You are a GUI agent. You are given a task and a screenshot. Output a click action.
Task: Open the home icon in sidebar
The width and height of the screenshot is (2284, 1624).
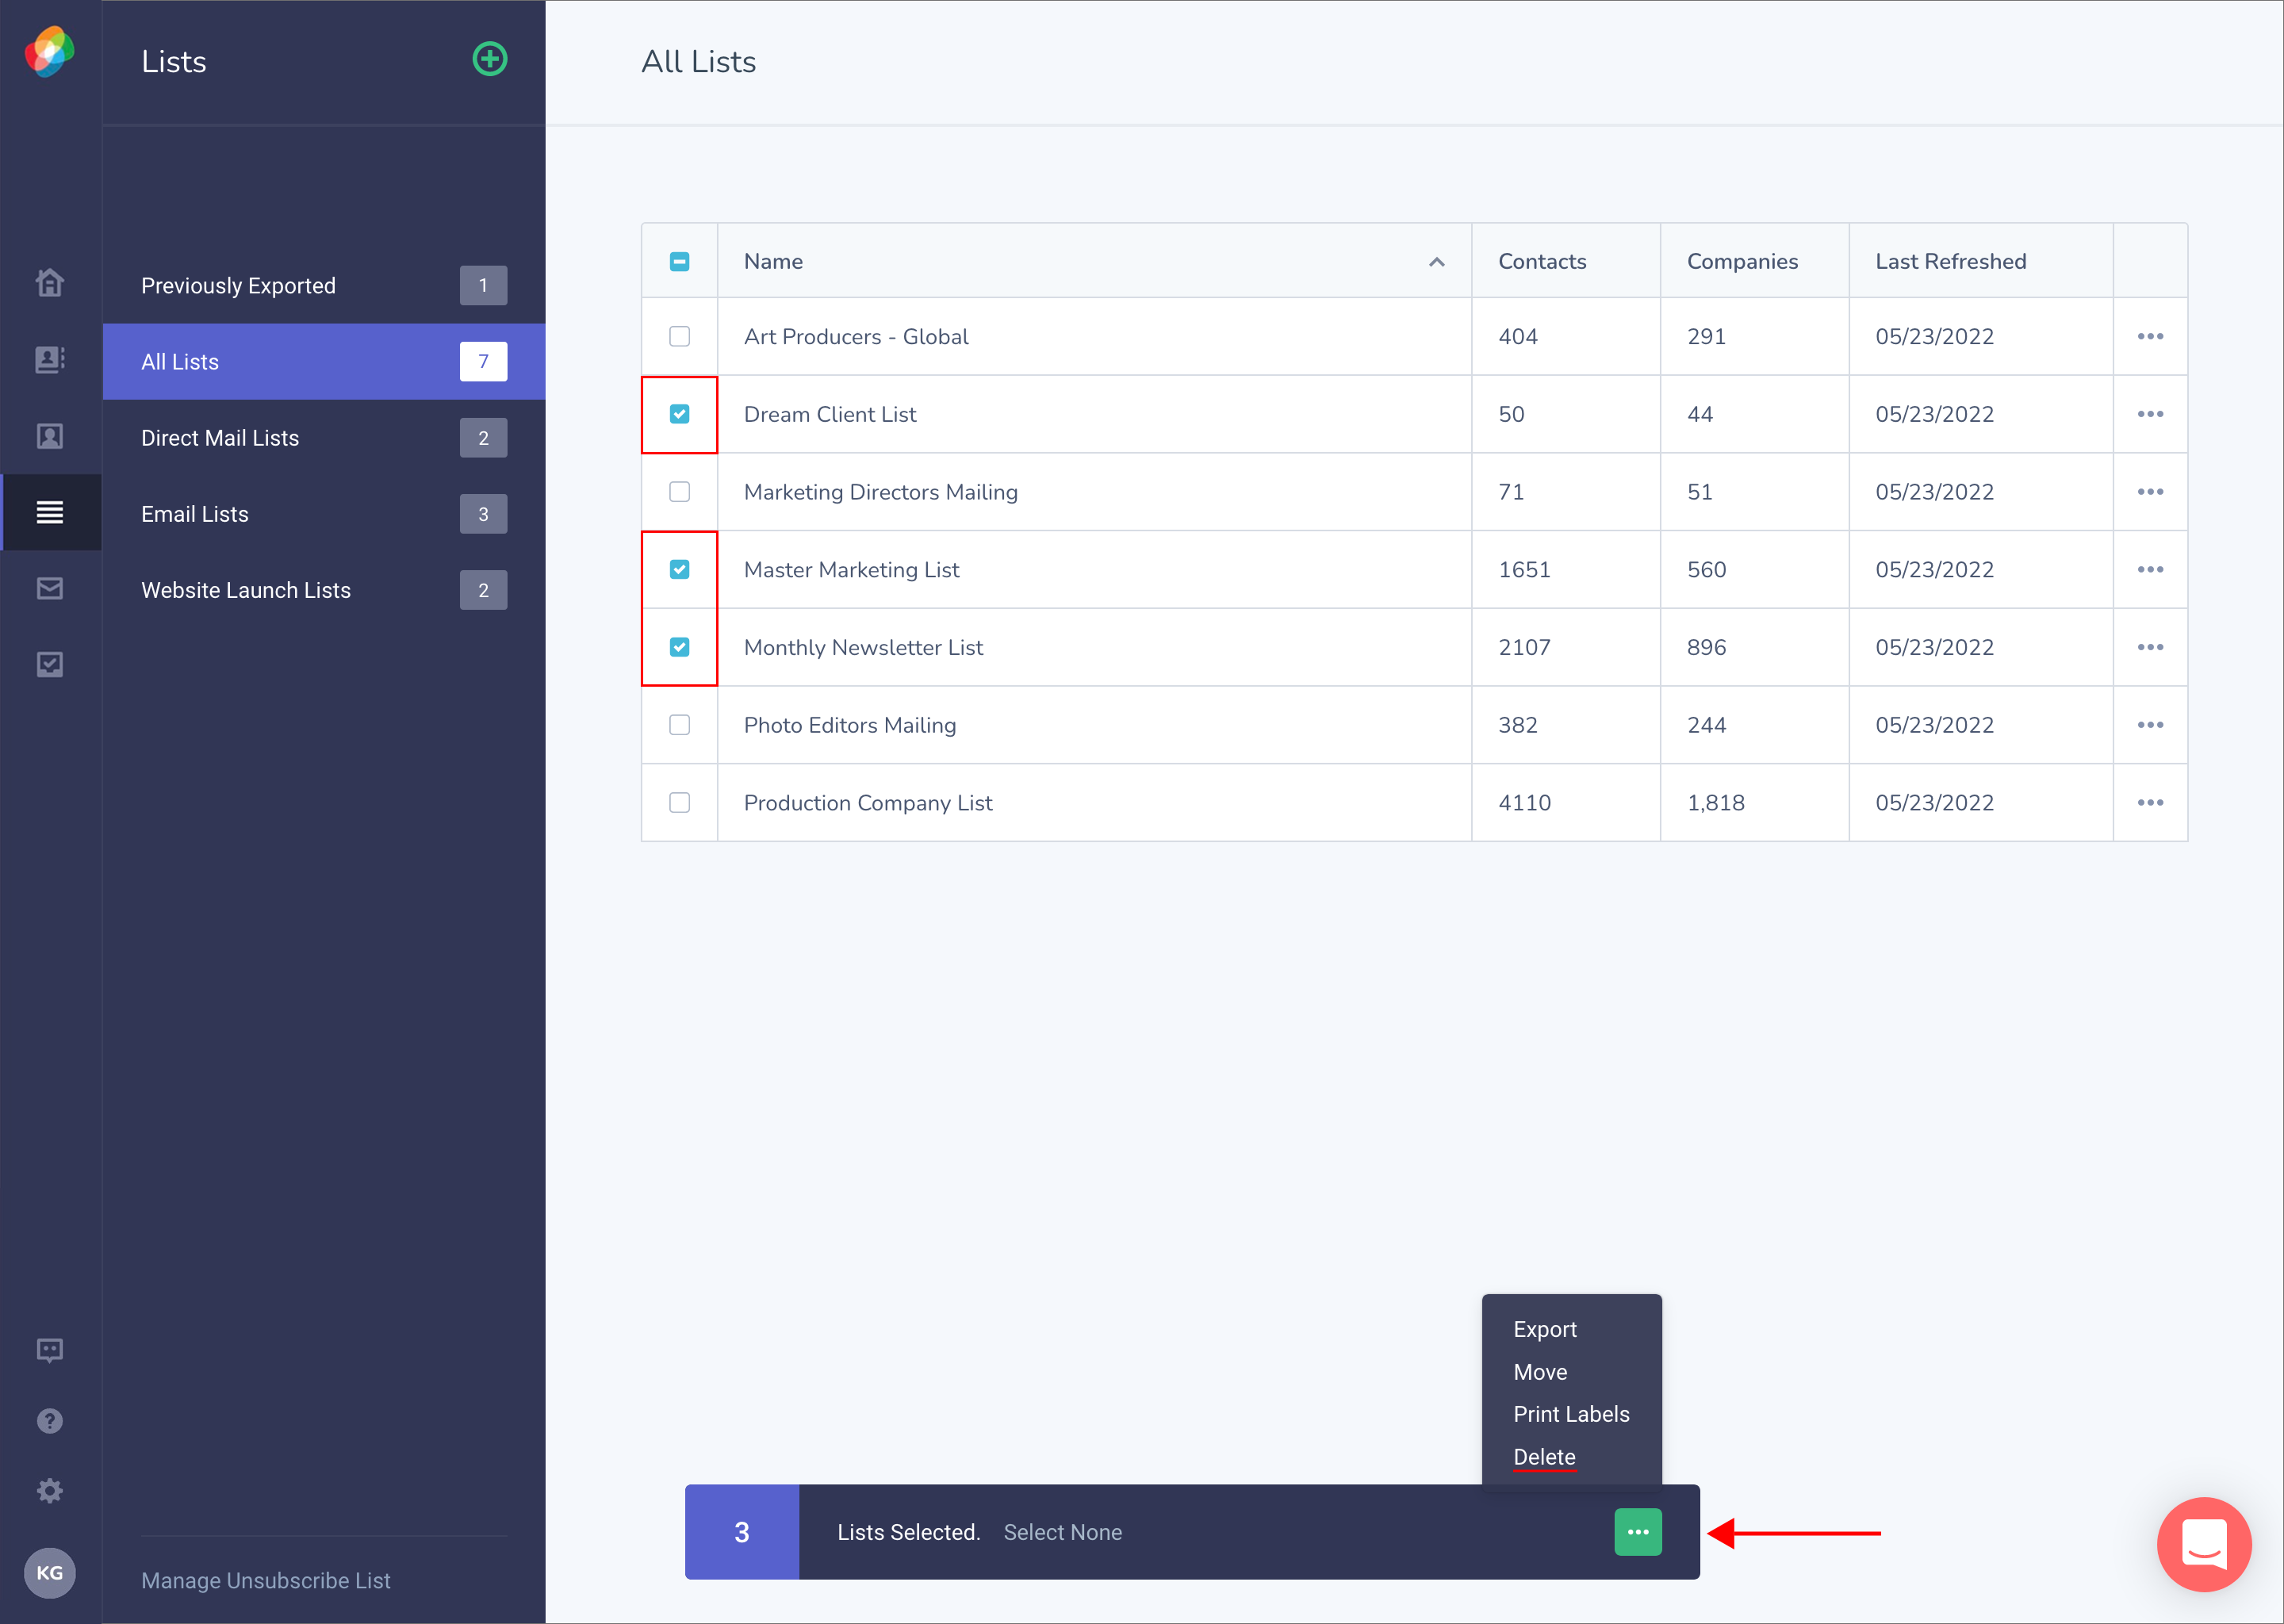click(50, 283)
